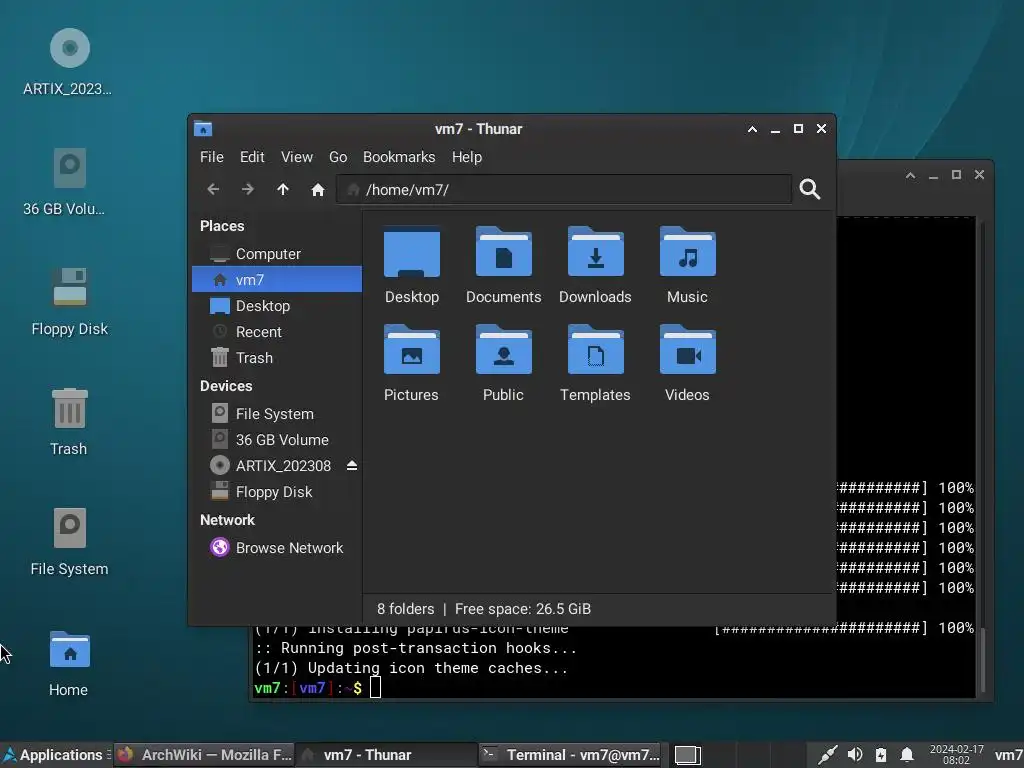This screenshot has height=768, width=1024.
Task: Open the Edit menu
Action: 252,157
